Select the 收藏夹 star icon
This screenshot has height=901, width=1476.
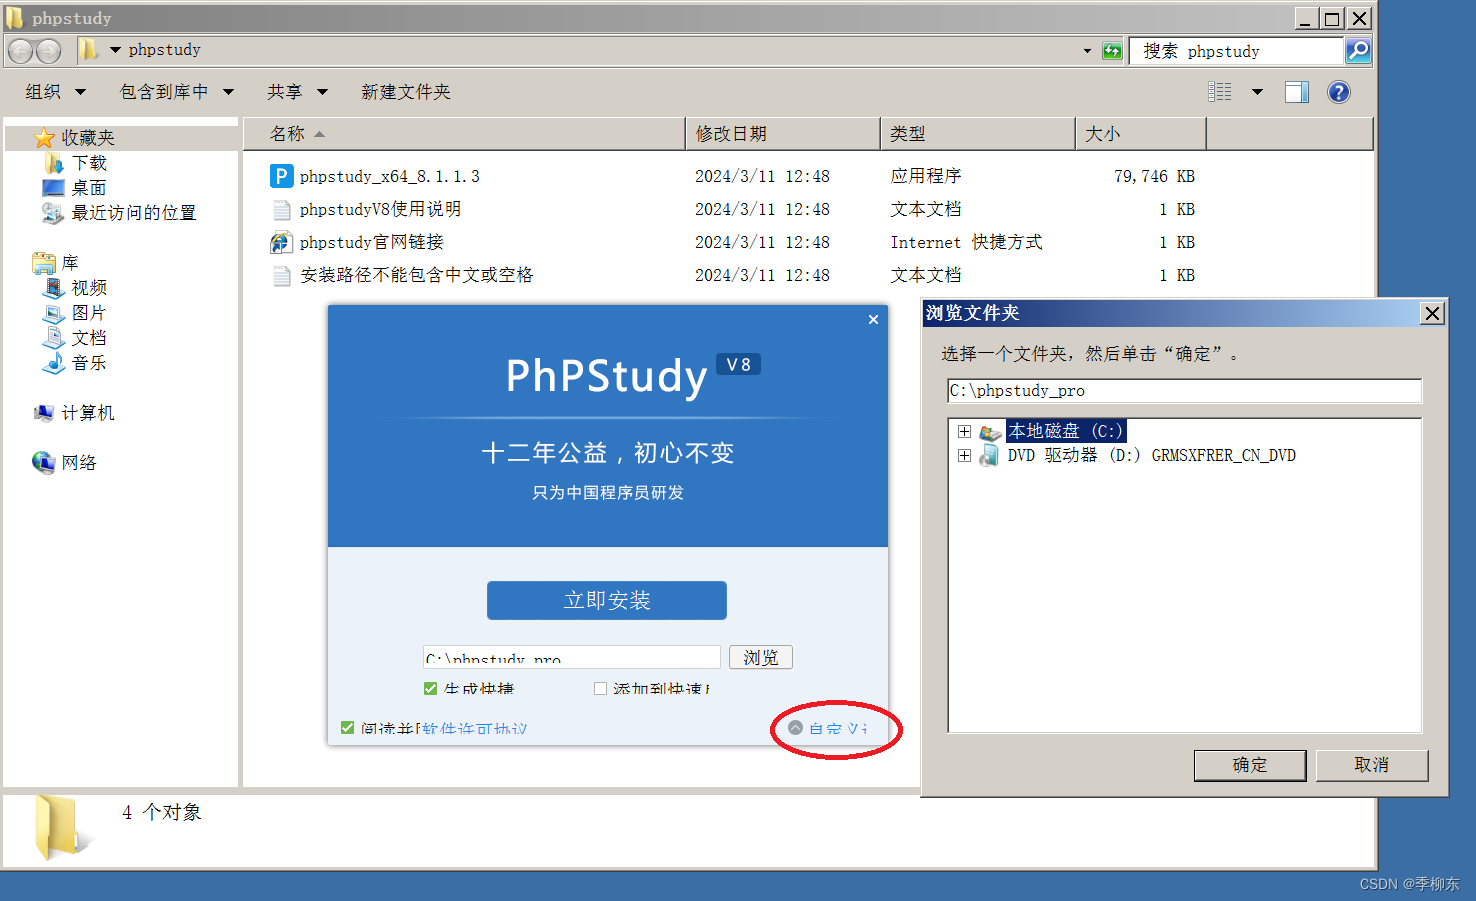tap(44, 138)
